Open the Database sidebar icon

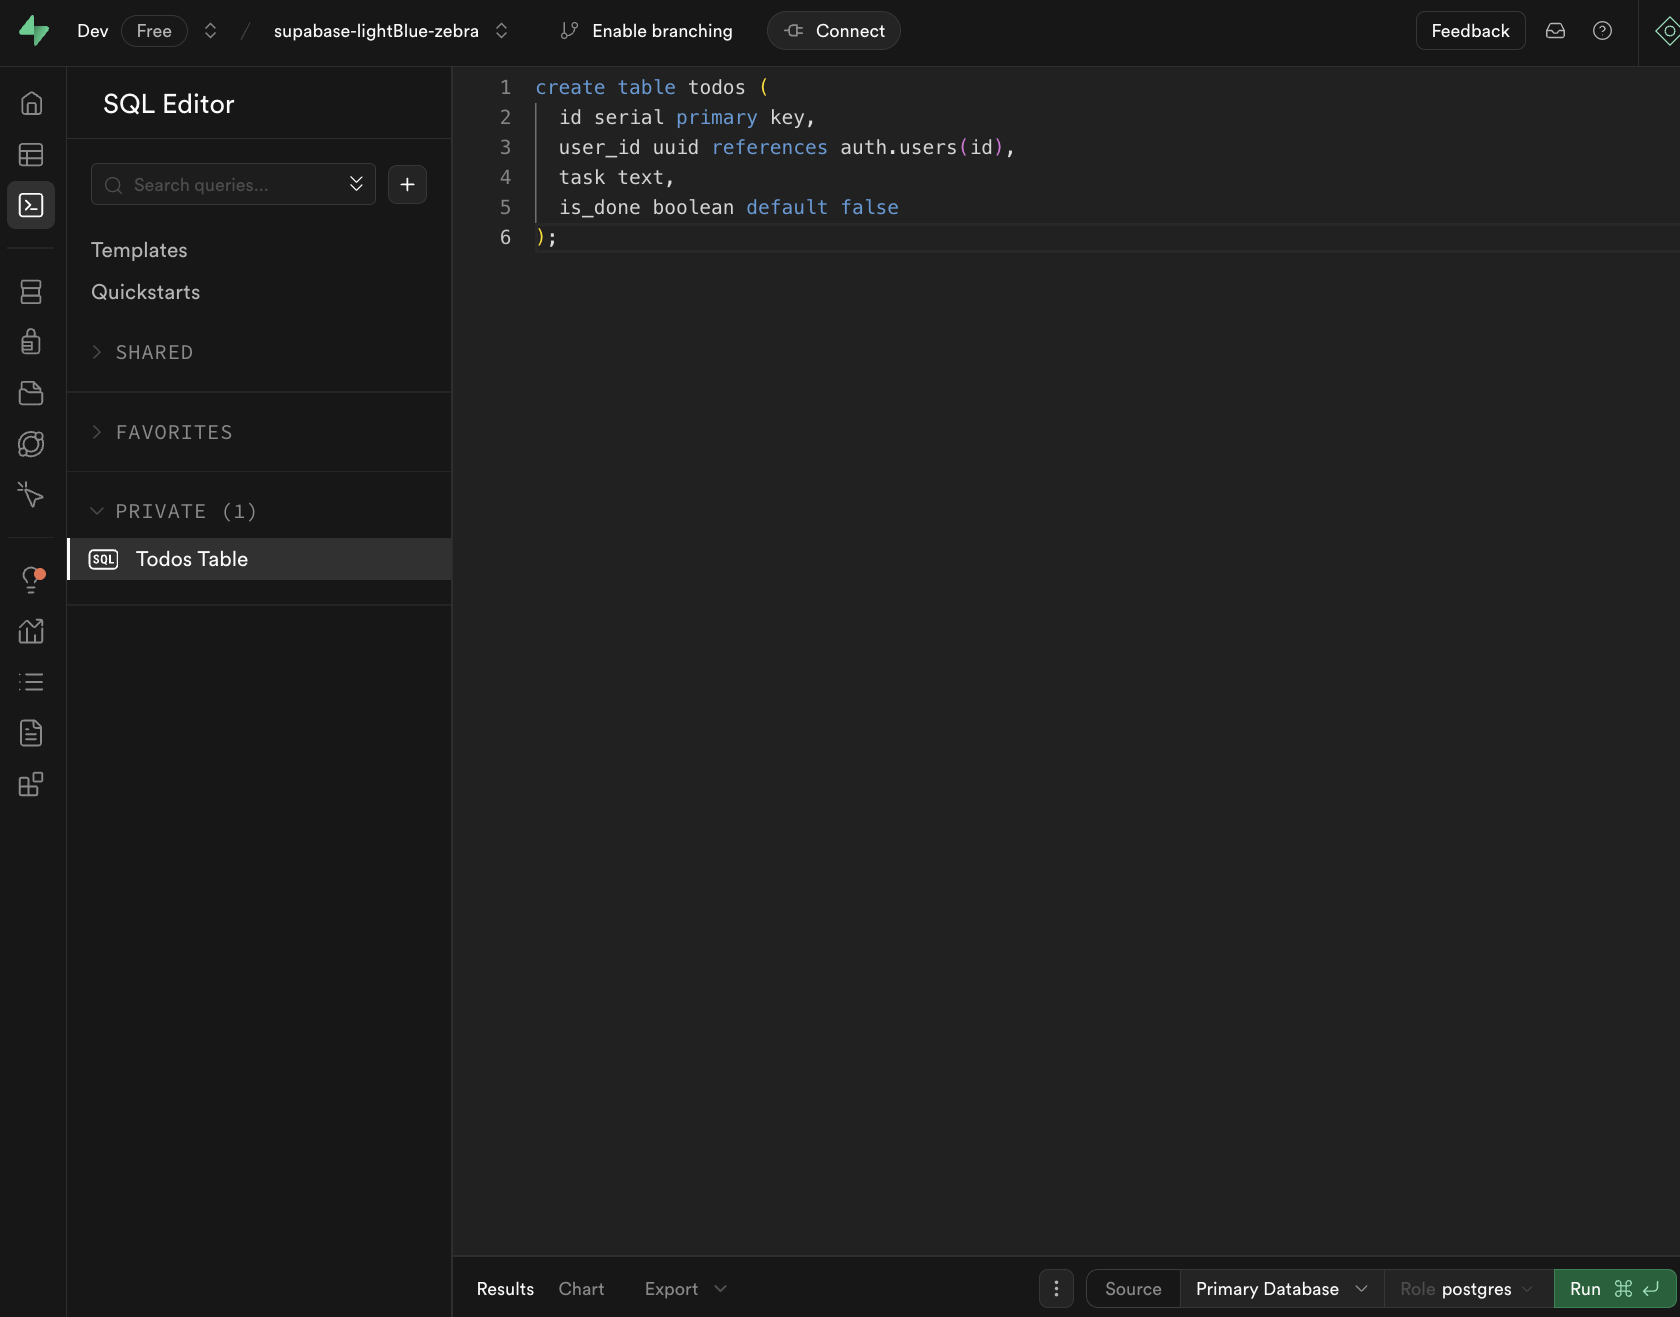pyautogui.click(x=31, y=291)
